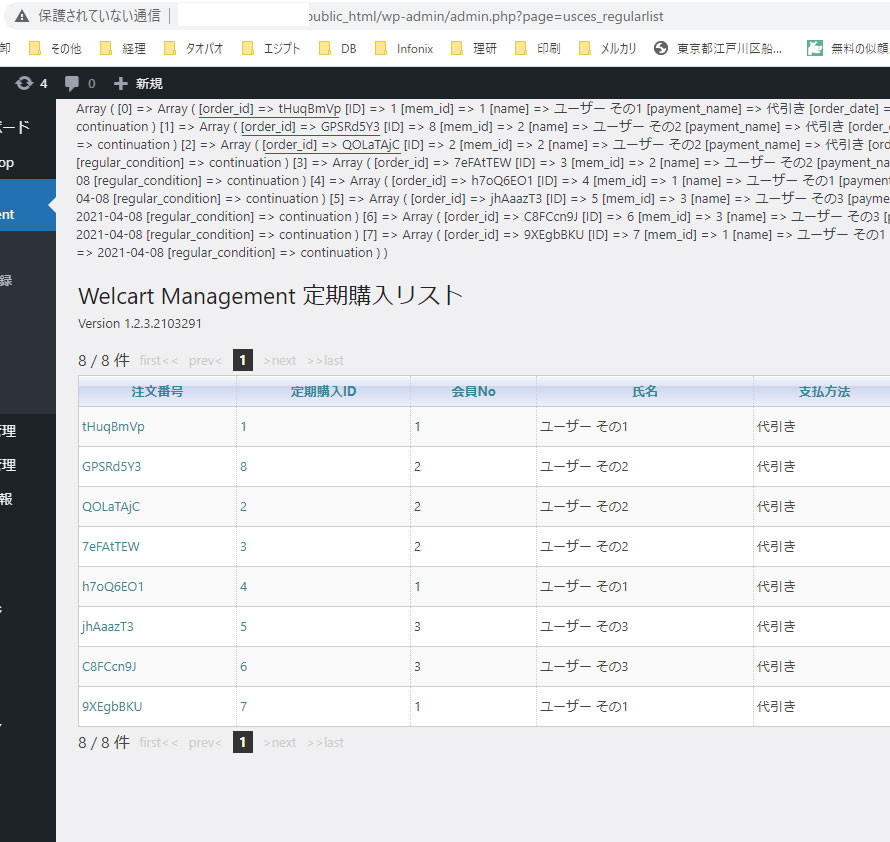
Task: Open order jhAaazT3 link
Action: coord(108,626)
